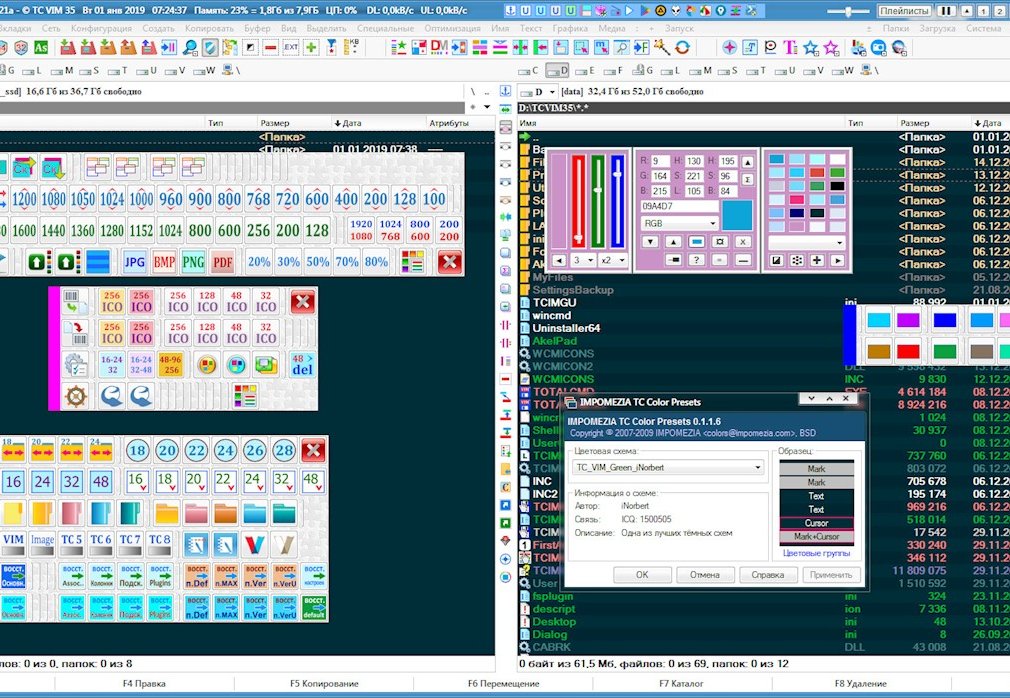Click 'Отмена' in the Color Presets dialog
The image size is (1010, 698).
coord(705,574)
